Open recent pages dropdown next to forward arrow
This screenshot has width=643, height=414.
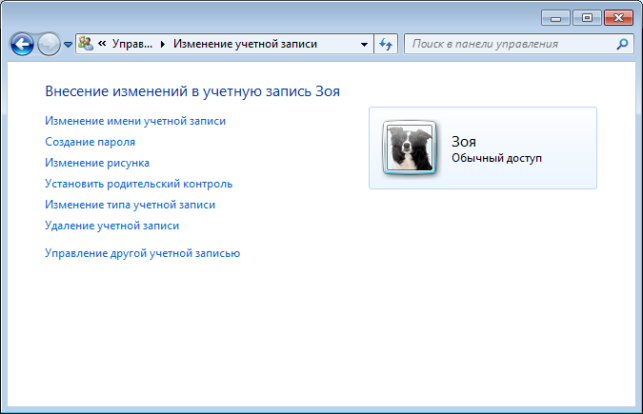point(68,44)
